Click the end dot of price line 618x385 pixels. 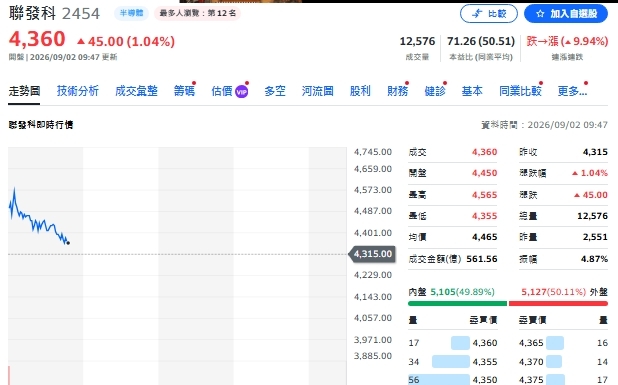pyautogui.click(x=68, y=243)
